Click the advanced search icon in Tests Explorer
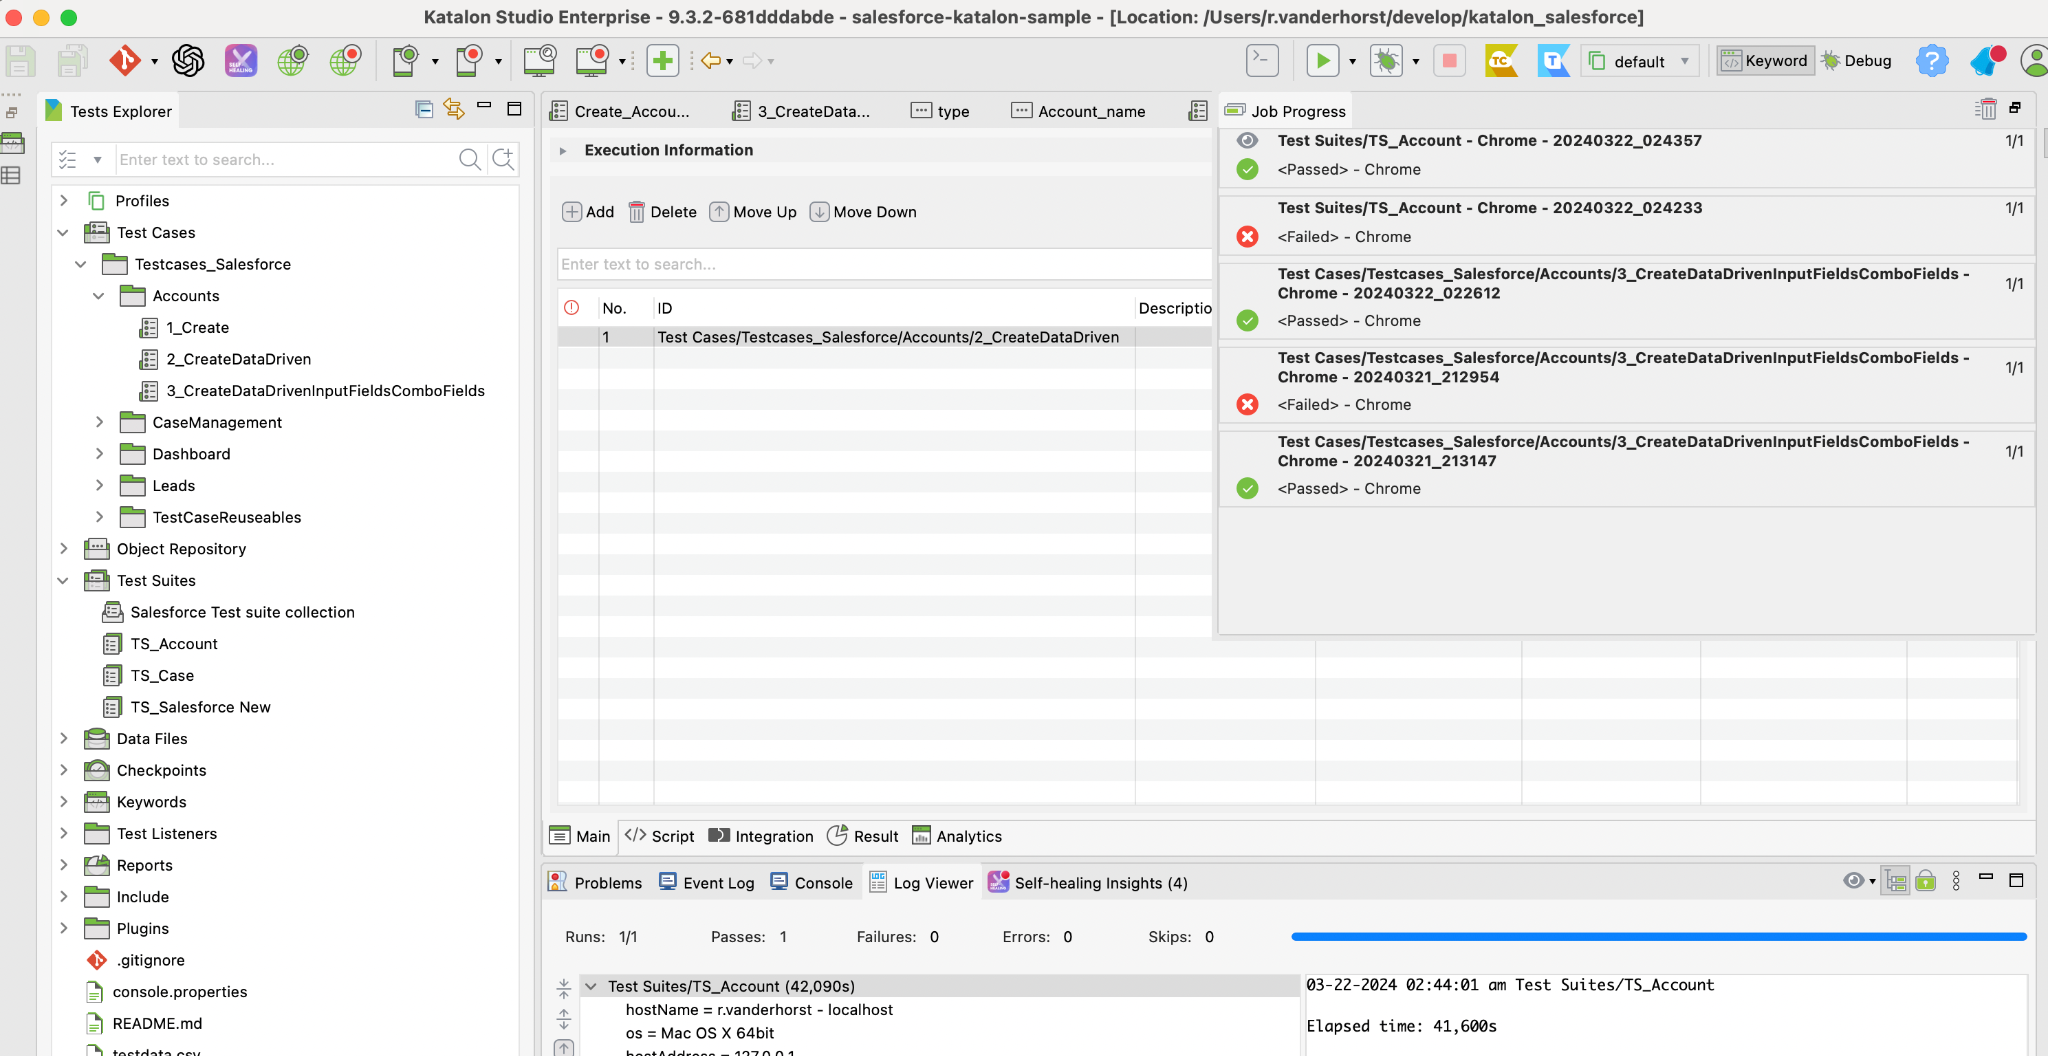Screen dimensions: 2048x1056 [x=504, y=159]
